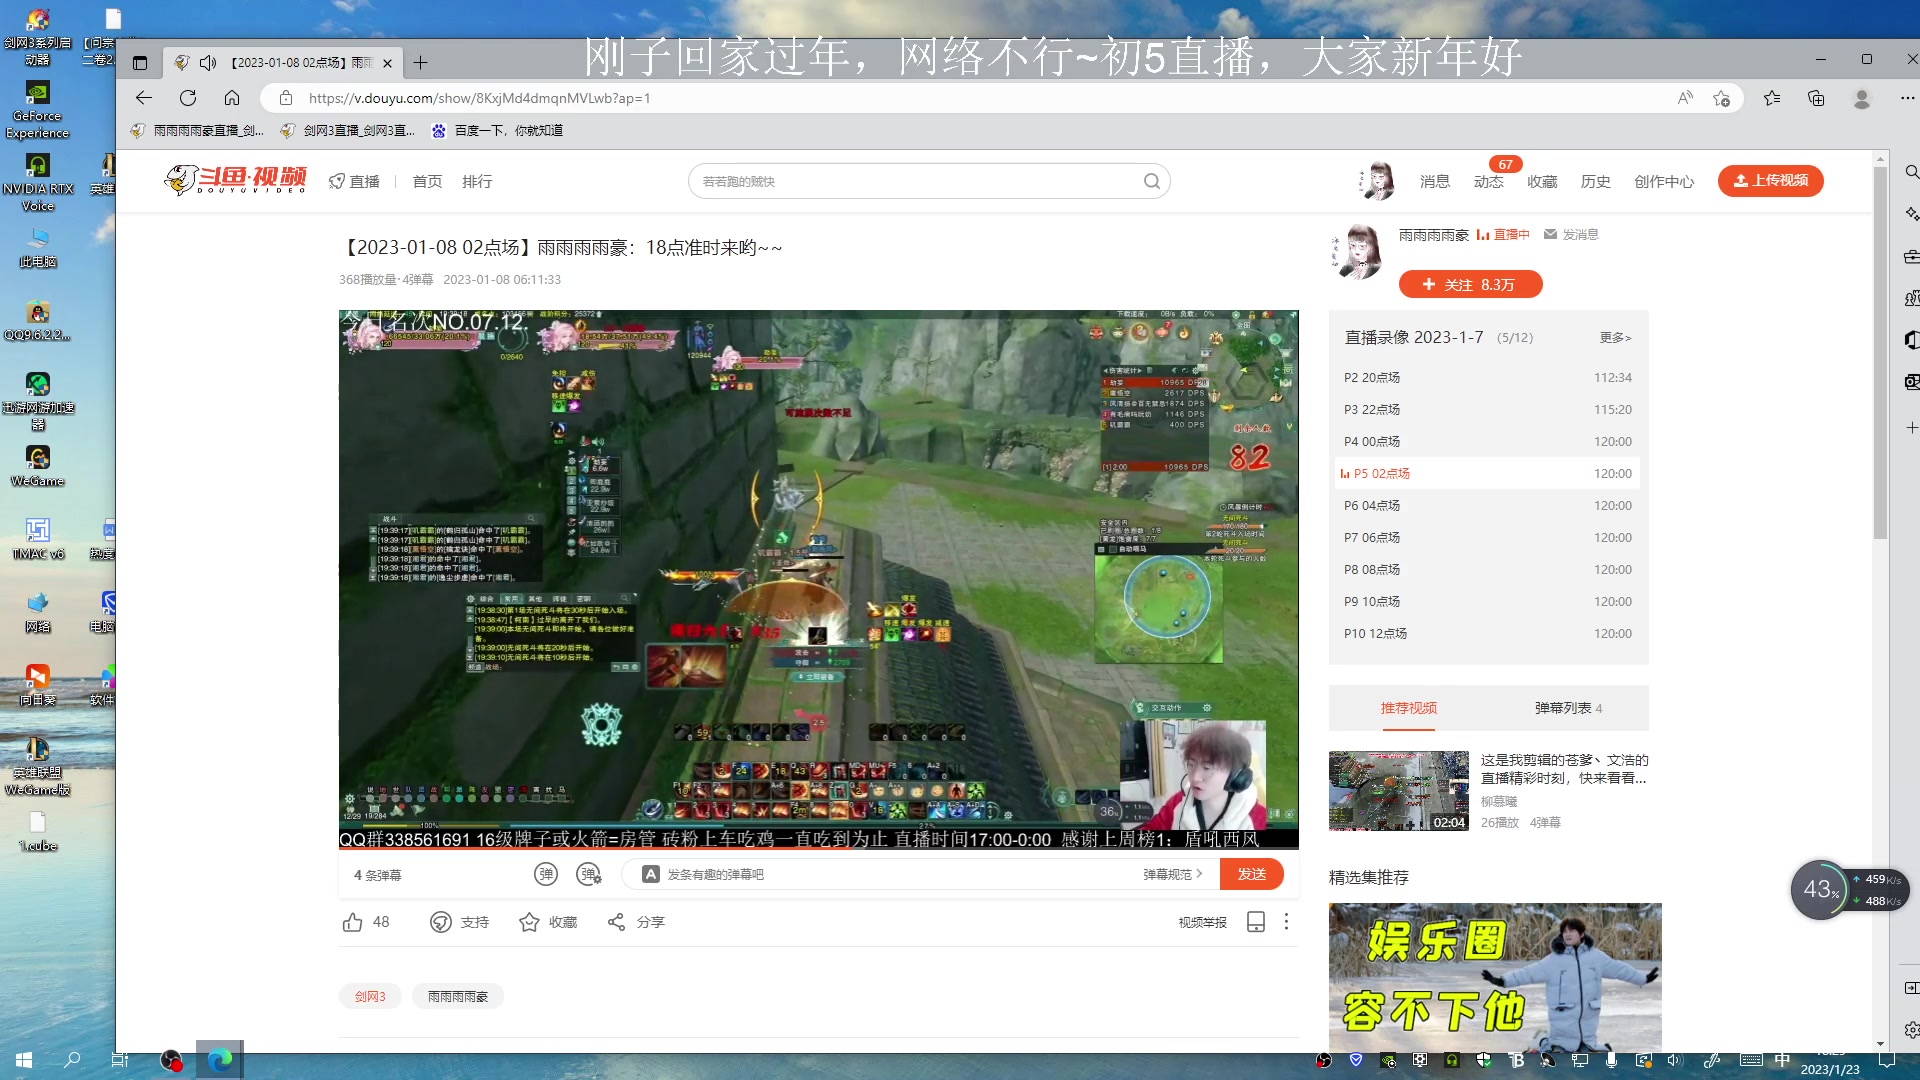Image resolution: width=1920 pixels, height=1080 pixels.
Task: Reload the Douyu video page
Action: point(188,98)
